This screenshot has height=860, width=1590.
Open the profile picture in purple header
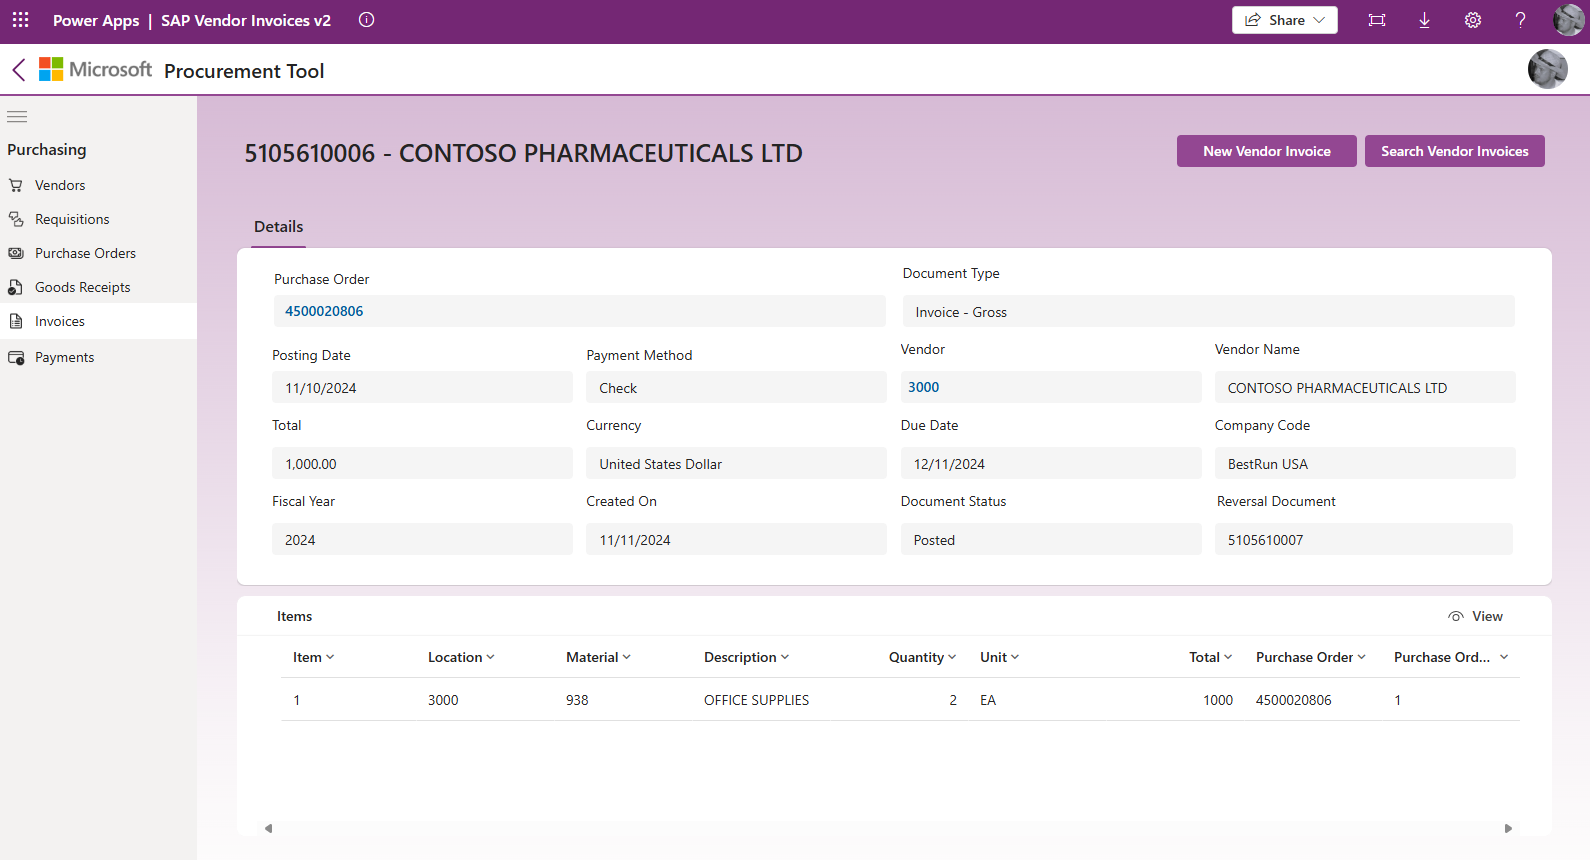pyautogui.click(x=1568, y=20)
